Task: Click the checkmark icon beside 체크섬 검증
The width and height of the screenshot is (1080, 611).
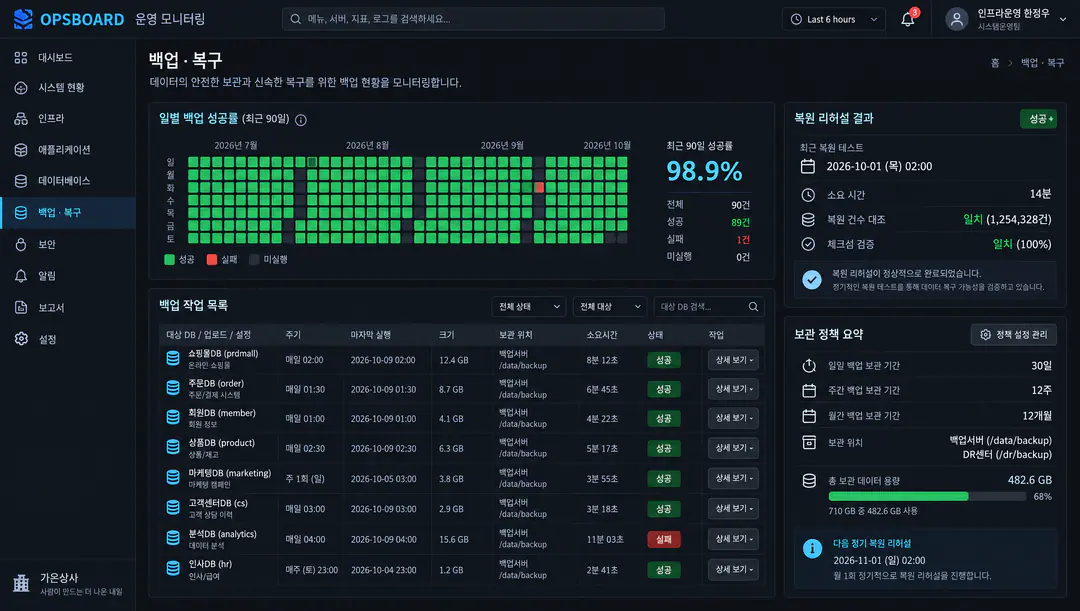Action: (x=808, y=244)
